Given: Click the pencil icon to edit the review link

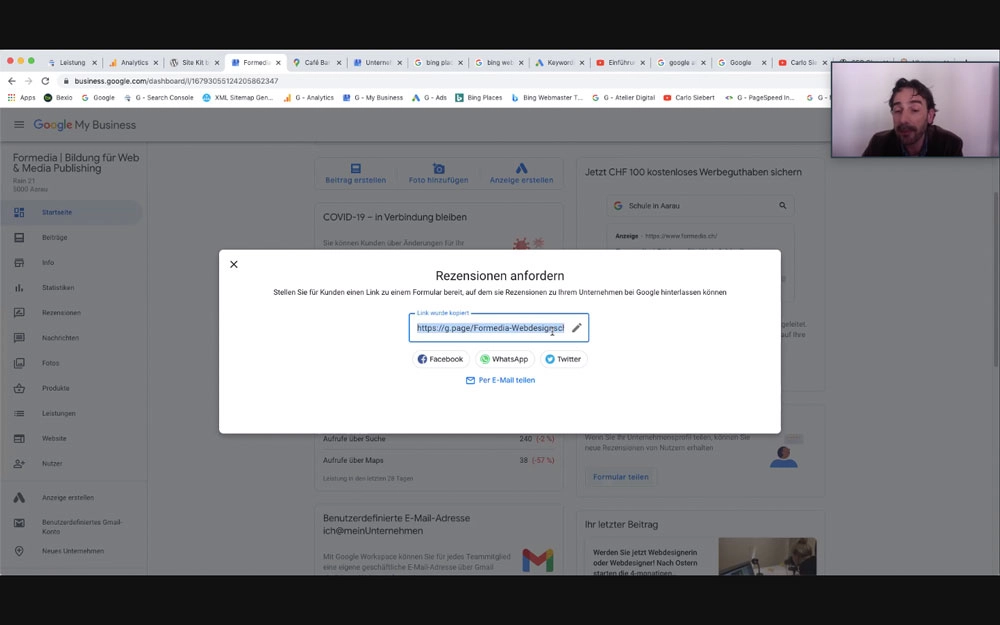Looking at the screenshot, I should pyautogui.click(x=576, y=327).
